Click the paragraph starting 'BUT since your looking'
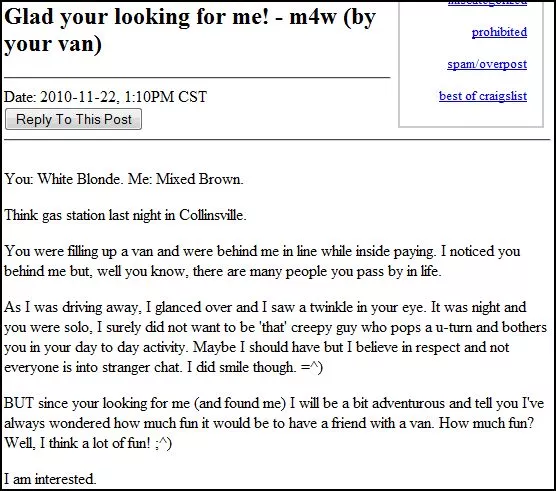 coord(274,423)
